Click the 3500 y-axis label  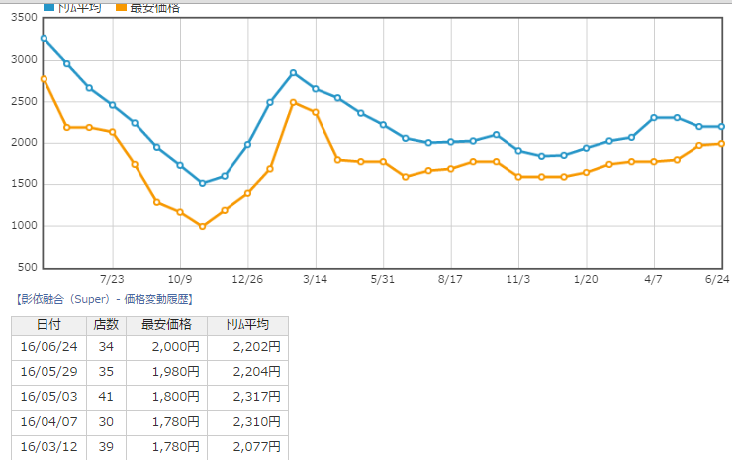point(24,18)
